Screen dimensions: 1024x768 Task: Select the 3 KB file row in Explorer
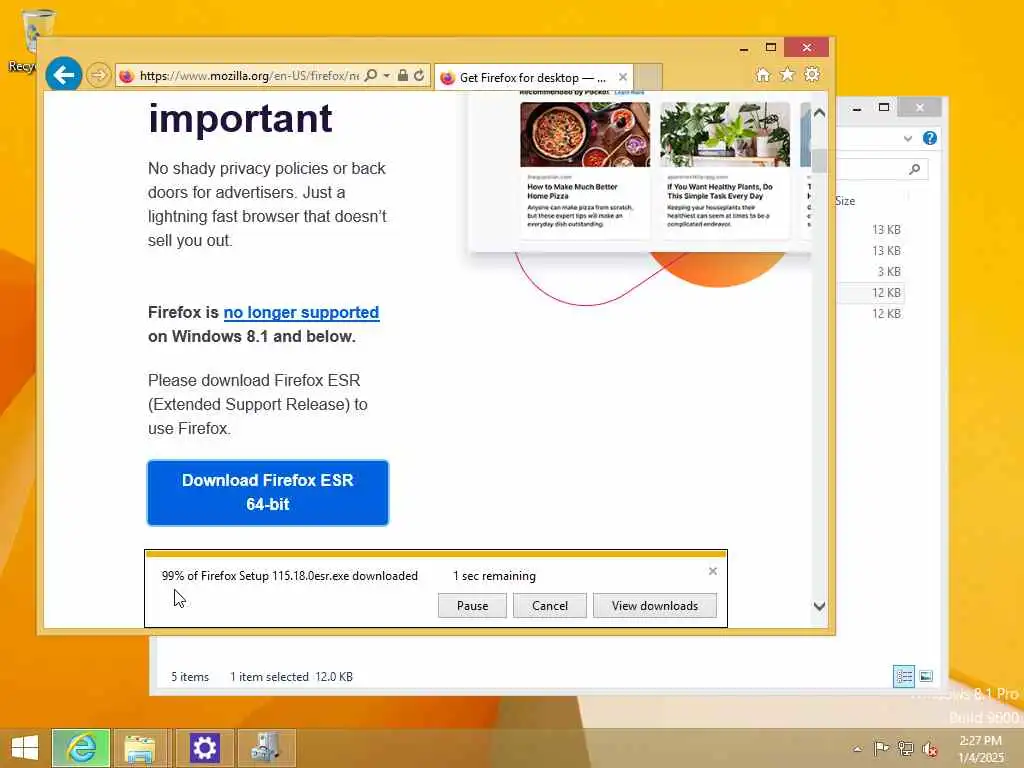pyautogui.click(x=870, y=272)
